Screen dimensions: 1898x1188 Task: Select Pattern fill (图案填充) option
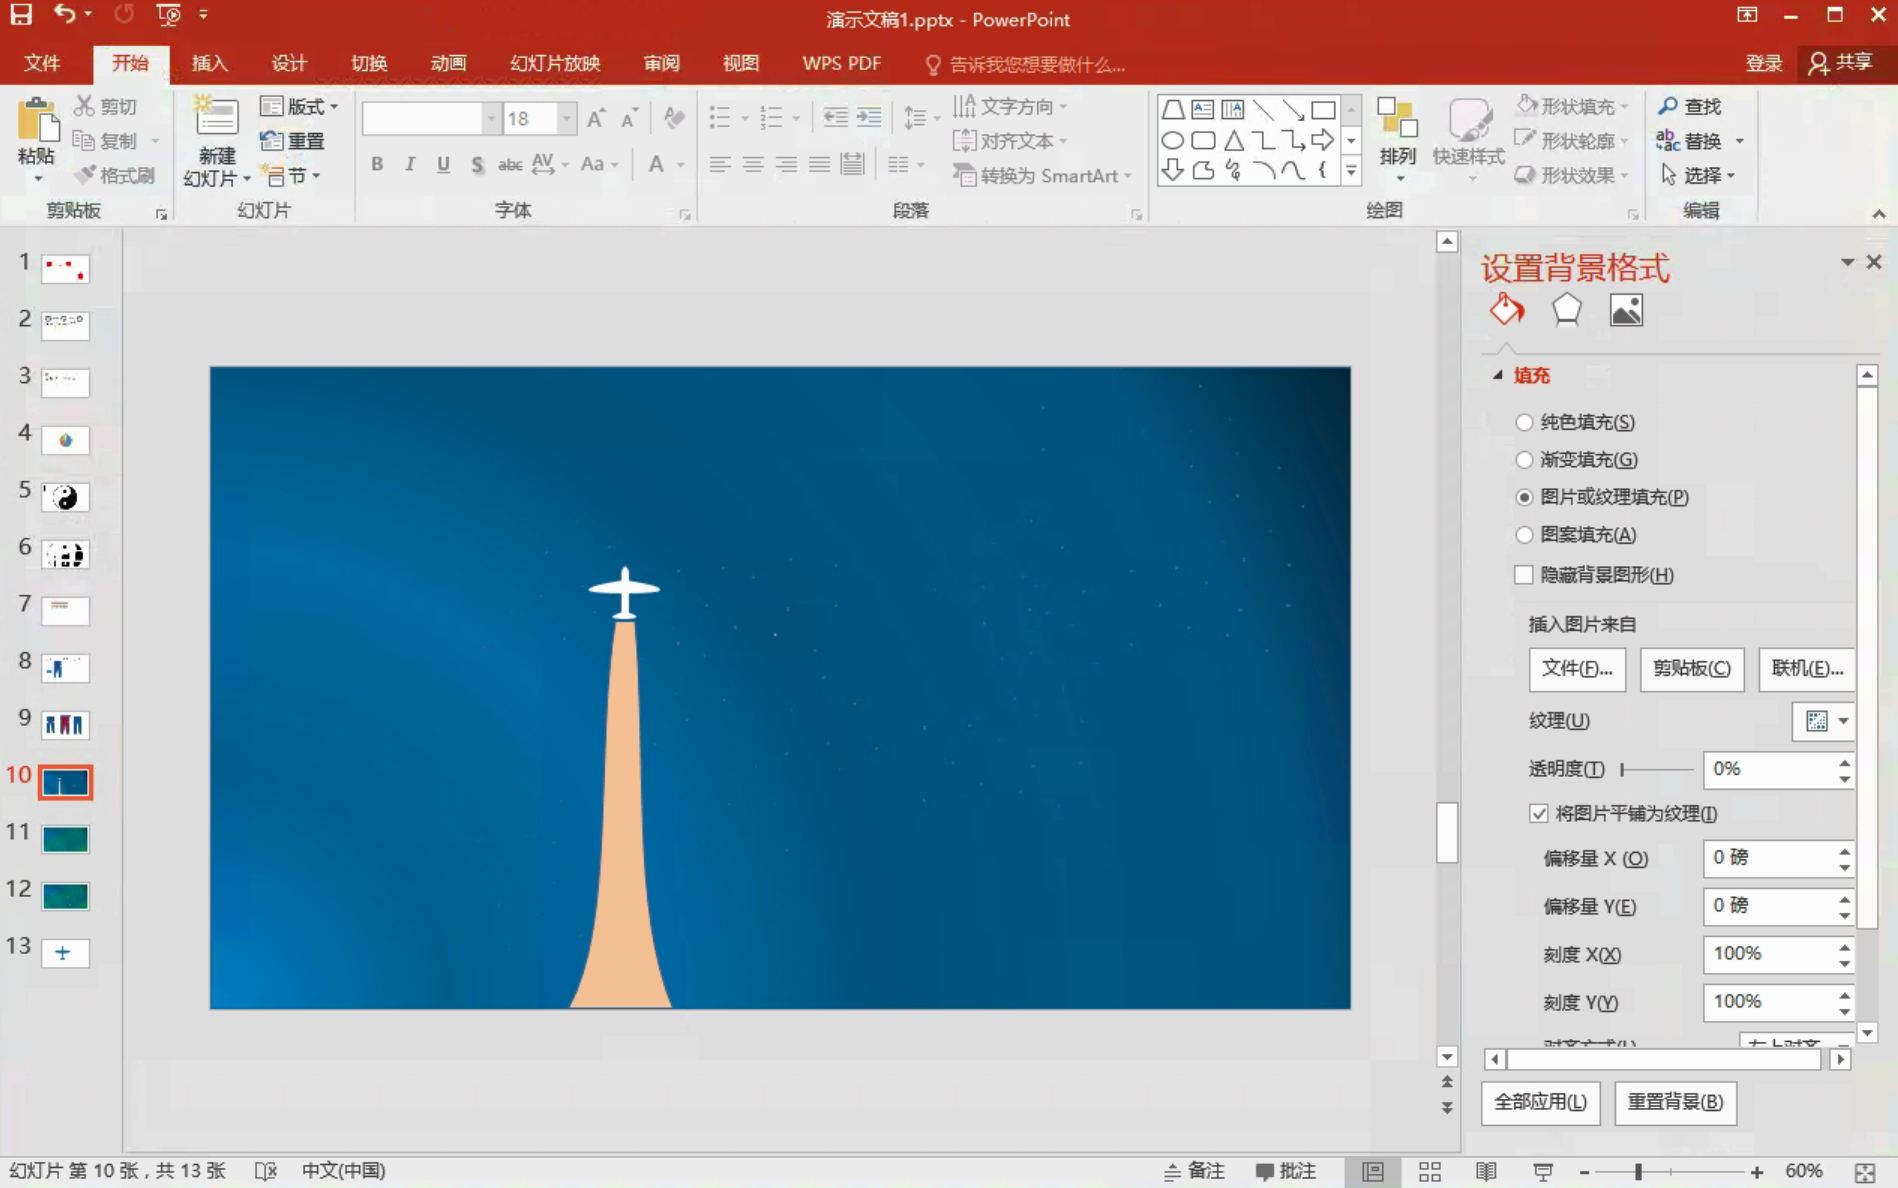[x=1524, y=535]
